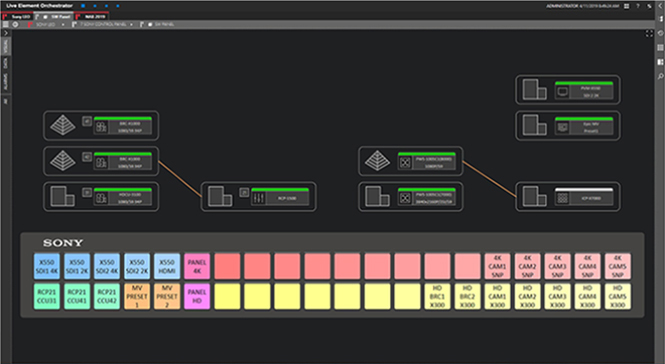665x364 pixels.
Task: Switch to the NAB 2019 tab
Action: click(92, 17)
